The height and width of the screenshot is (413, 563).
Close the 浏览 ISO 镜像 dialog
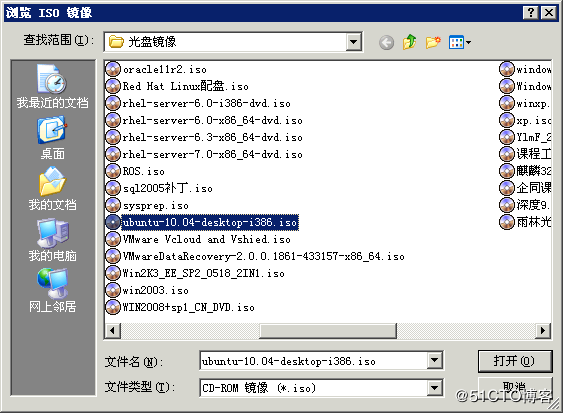click(x=549, y=13)
